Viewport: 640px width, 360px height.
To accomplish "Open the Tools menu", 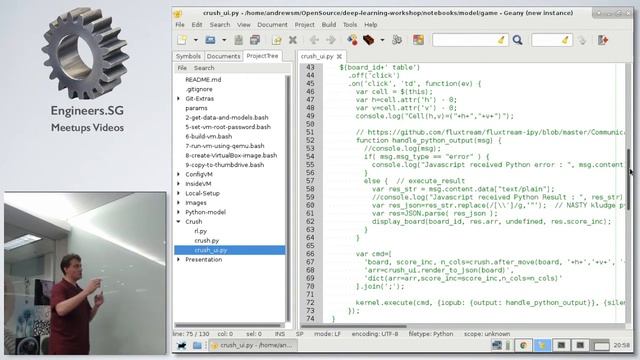I will (x=350, y=24).
